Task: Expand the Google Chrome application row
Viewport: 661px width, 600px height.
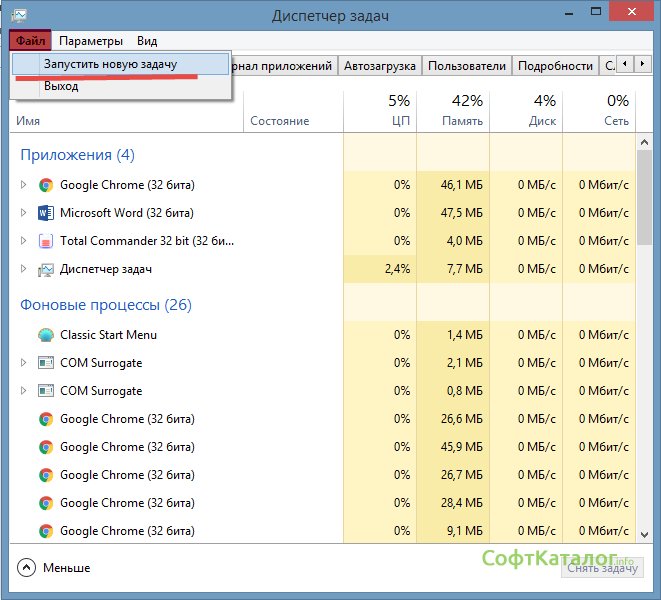Action: click(x=24, y=185)
